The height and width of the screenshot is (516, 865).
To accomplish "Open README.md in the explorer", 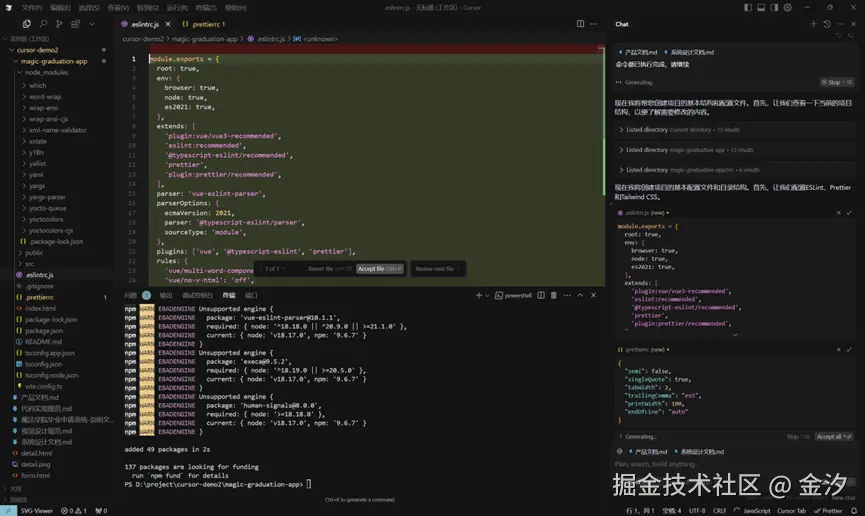I will pos(43,342).
